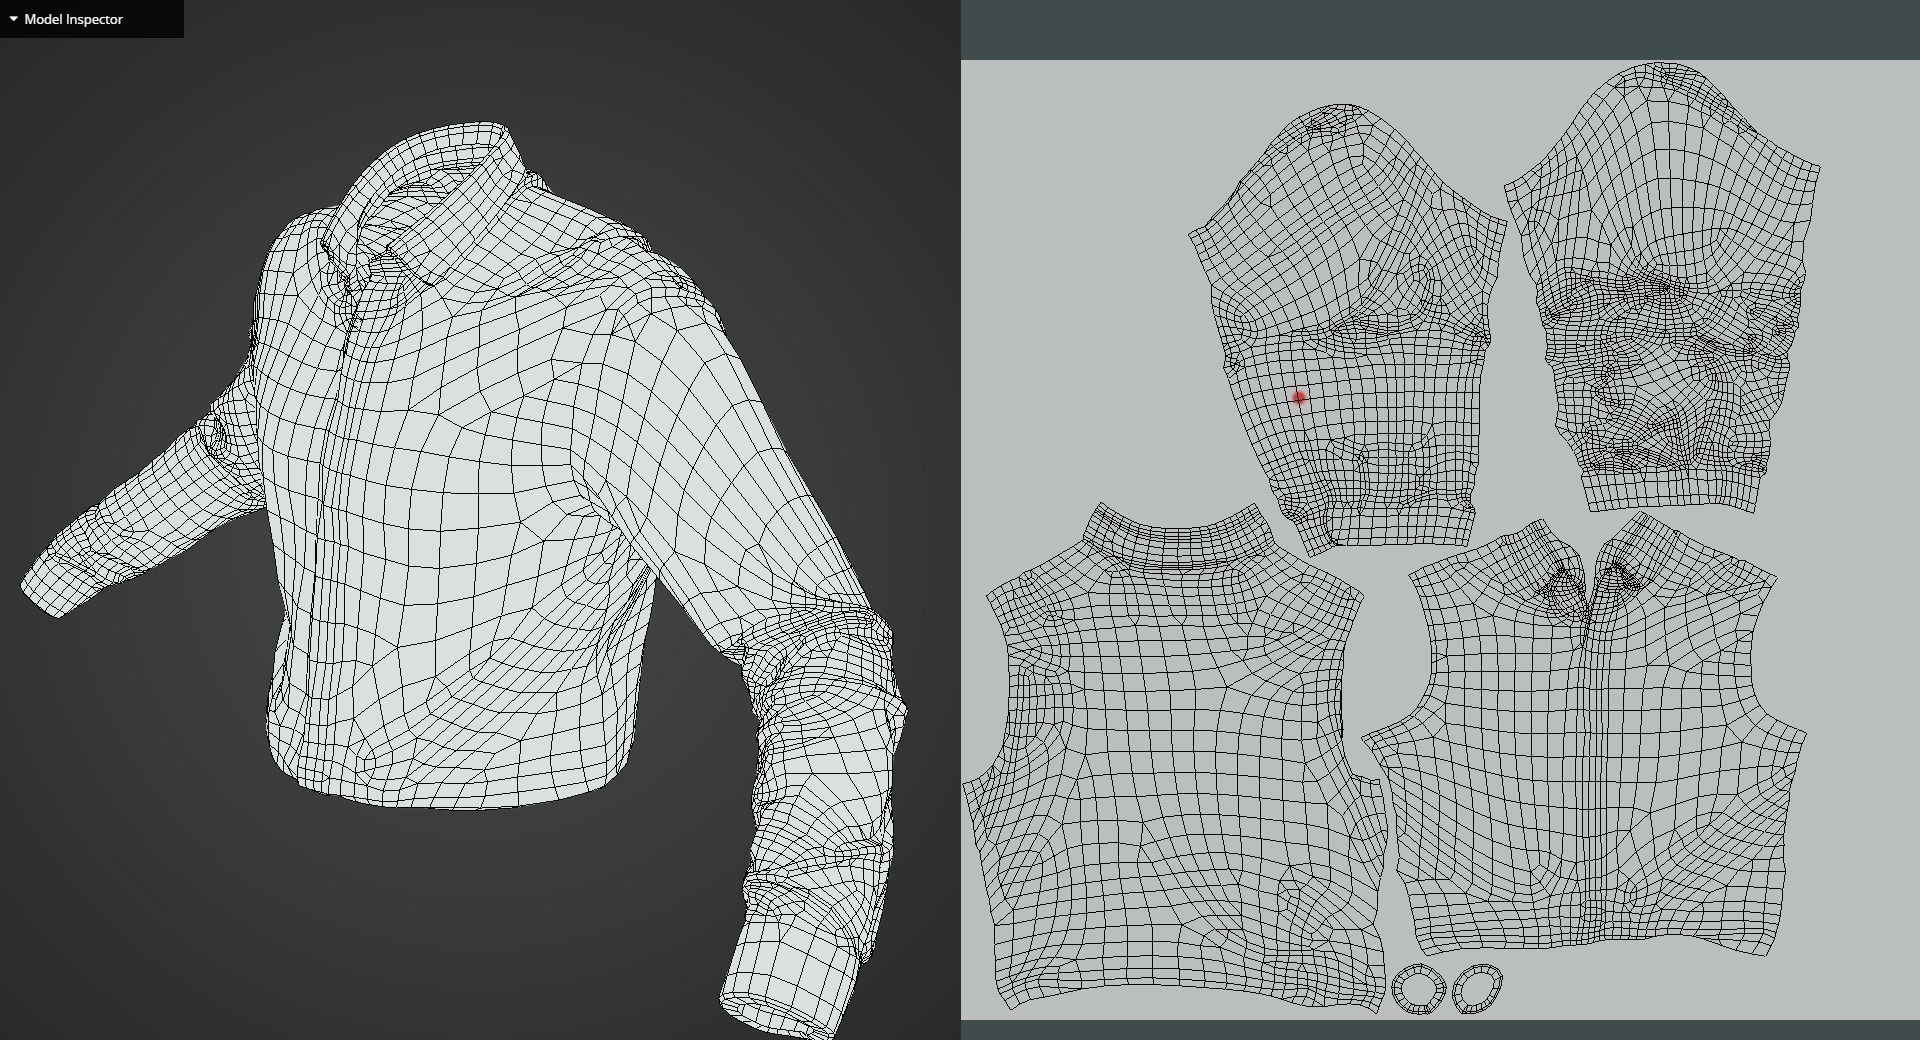
Task: Click the left small ring-shaped UV island
Action: (1418, 989)
